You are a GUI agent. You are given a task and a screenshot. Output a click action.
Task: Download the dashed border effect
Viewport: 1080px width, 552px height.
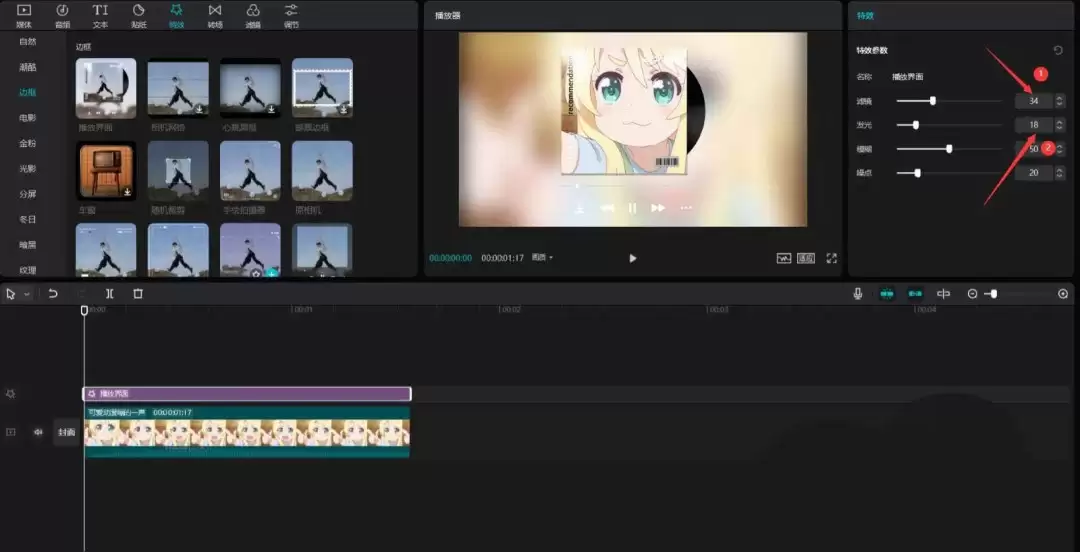(x=343, y=109)
